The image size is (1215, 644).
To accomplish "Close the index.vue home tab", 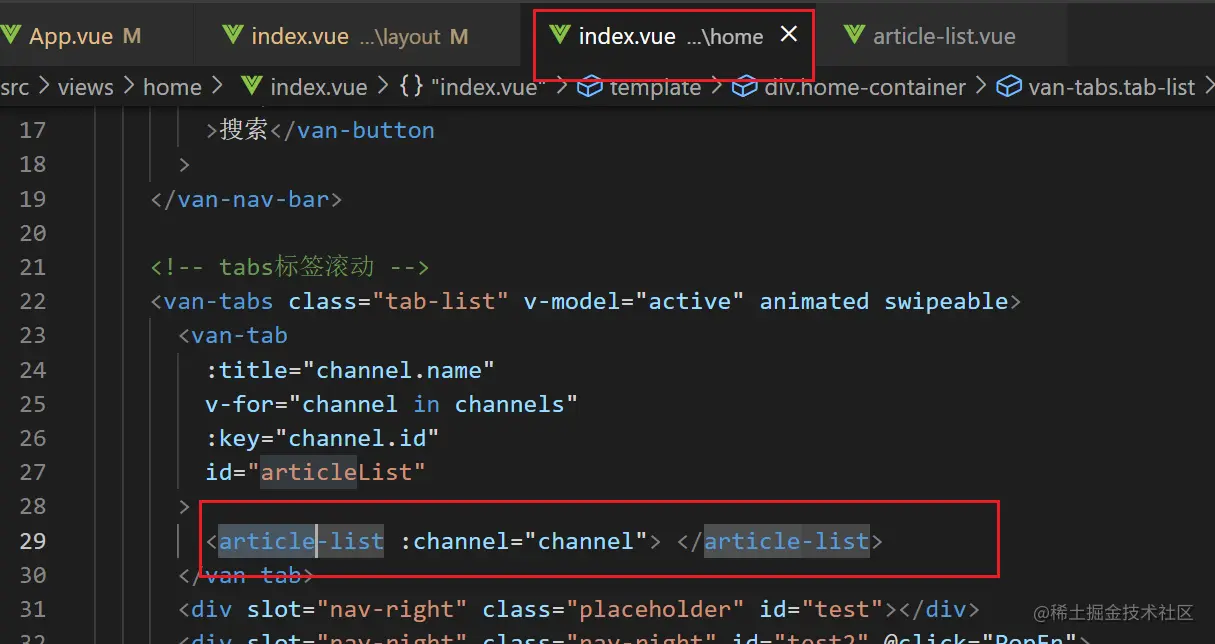I will click(x=789, y=35).
